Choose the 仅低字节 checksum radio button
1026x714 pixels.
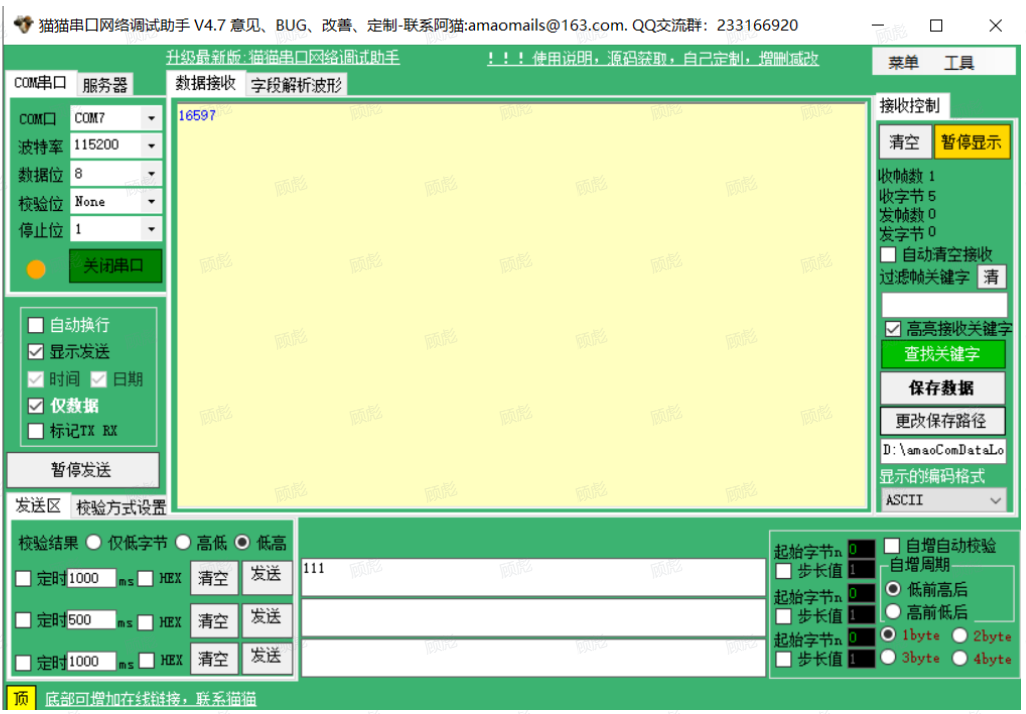[x=94, y=543]
